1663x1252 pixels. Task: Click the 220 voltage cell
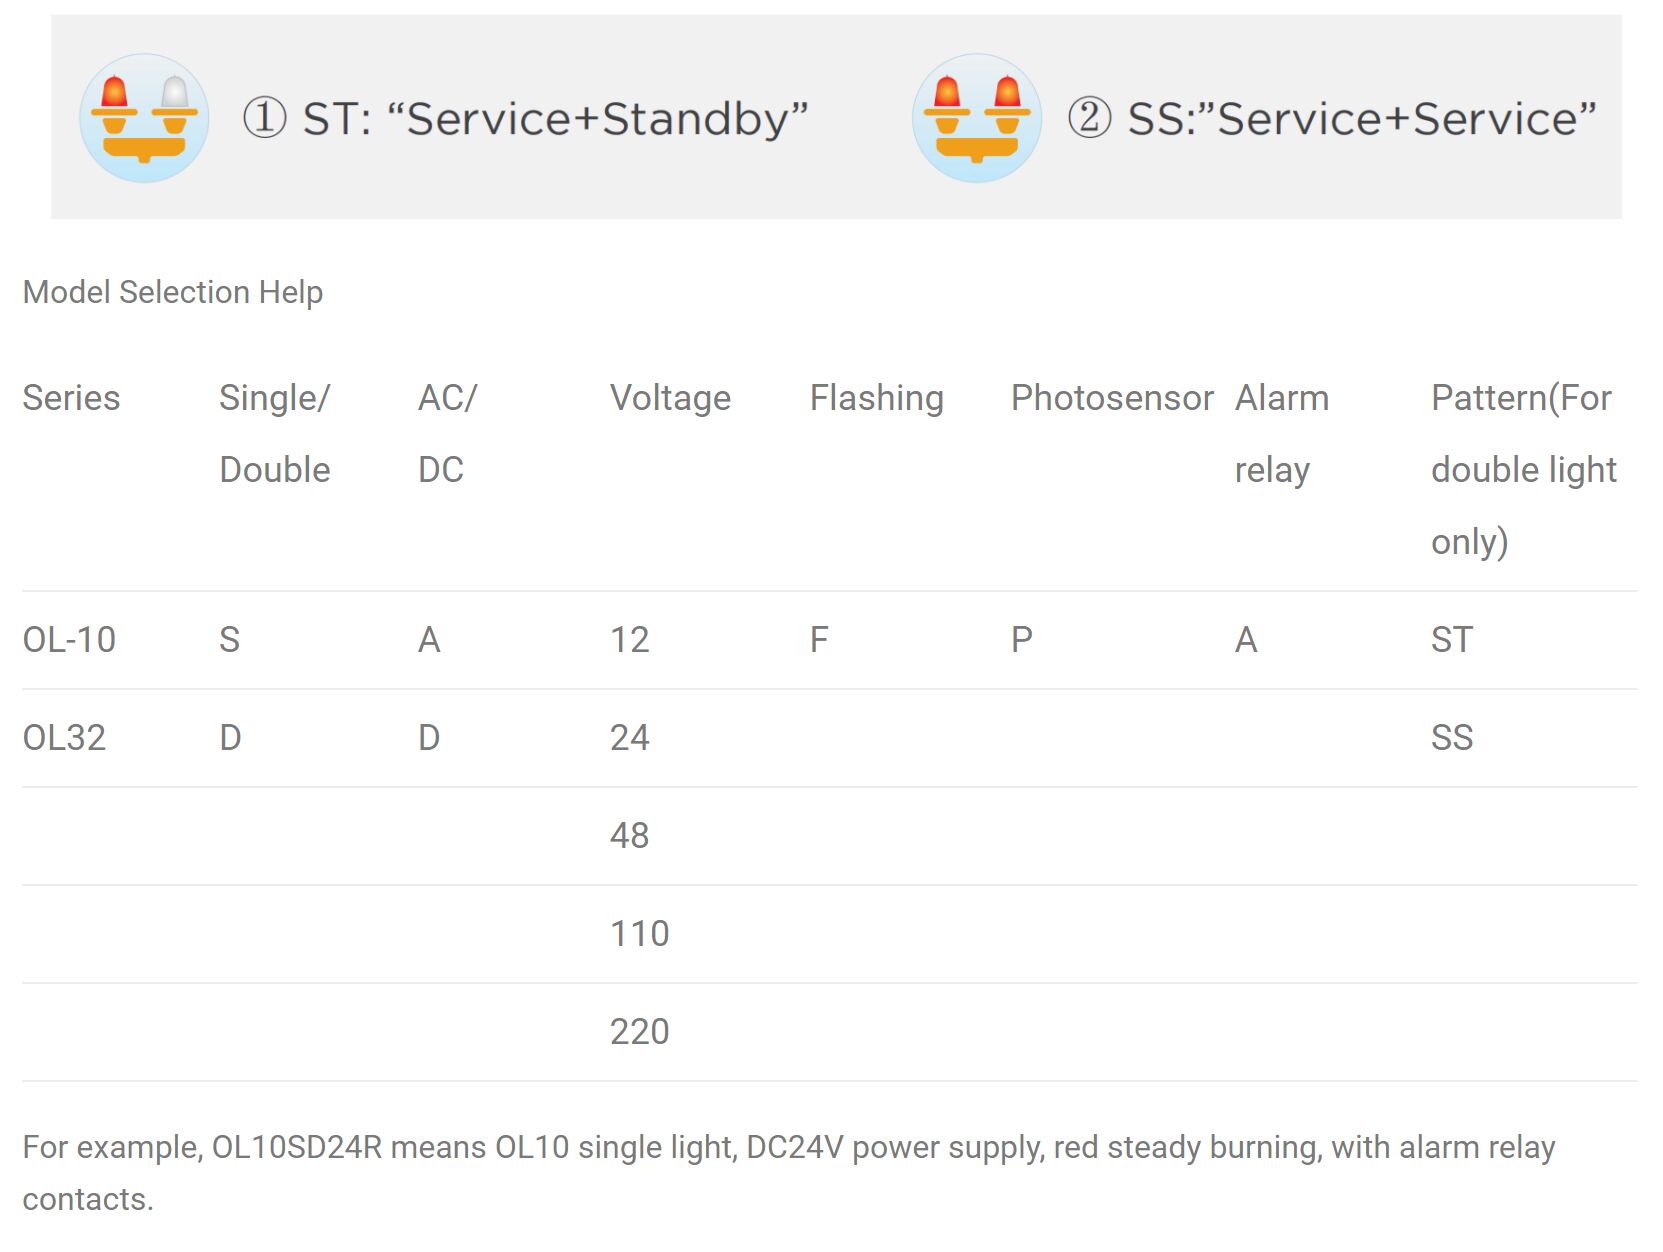[639, 1032]
